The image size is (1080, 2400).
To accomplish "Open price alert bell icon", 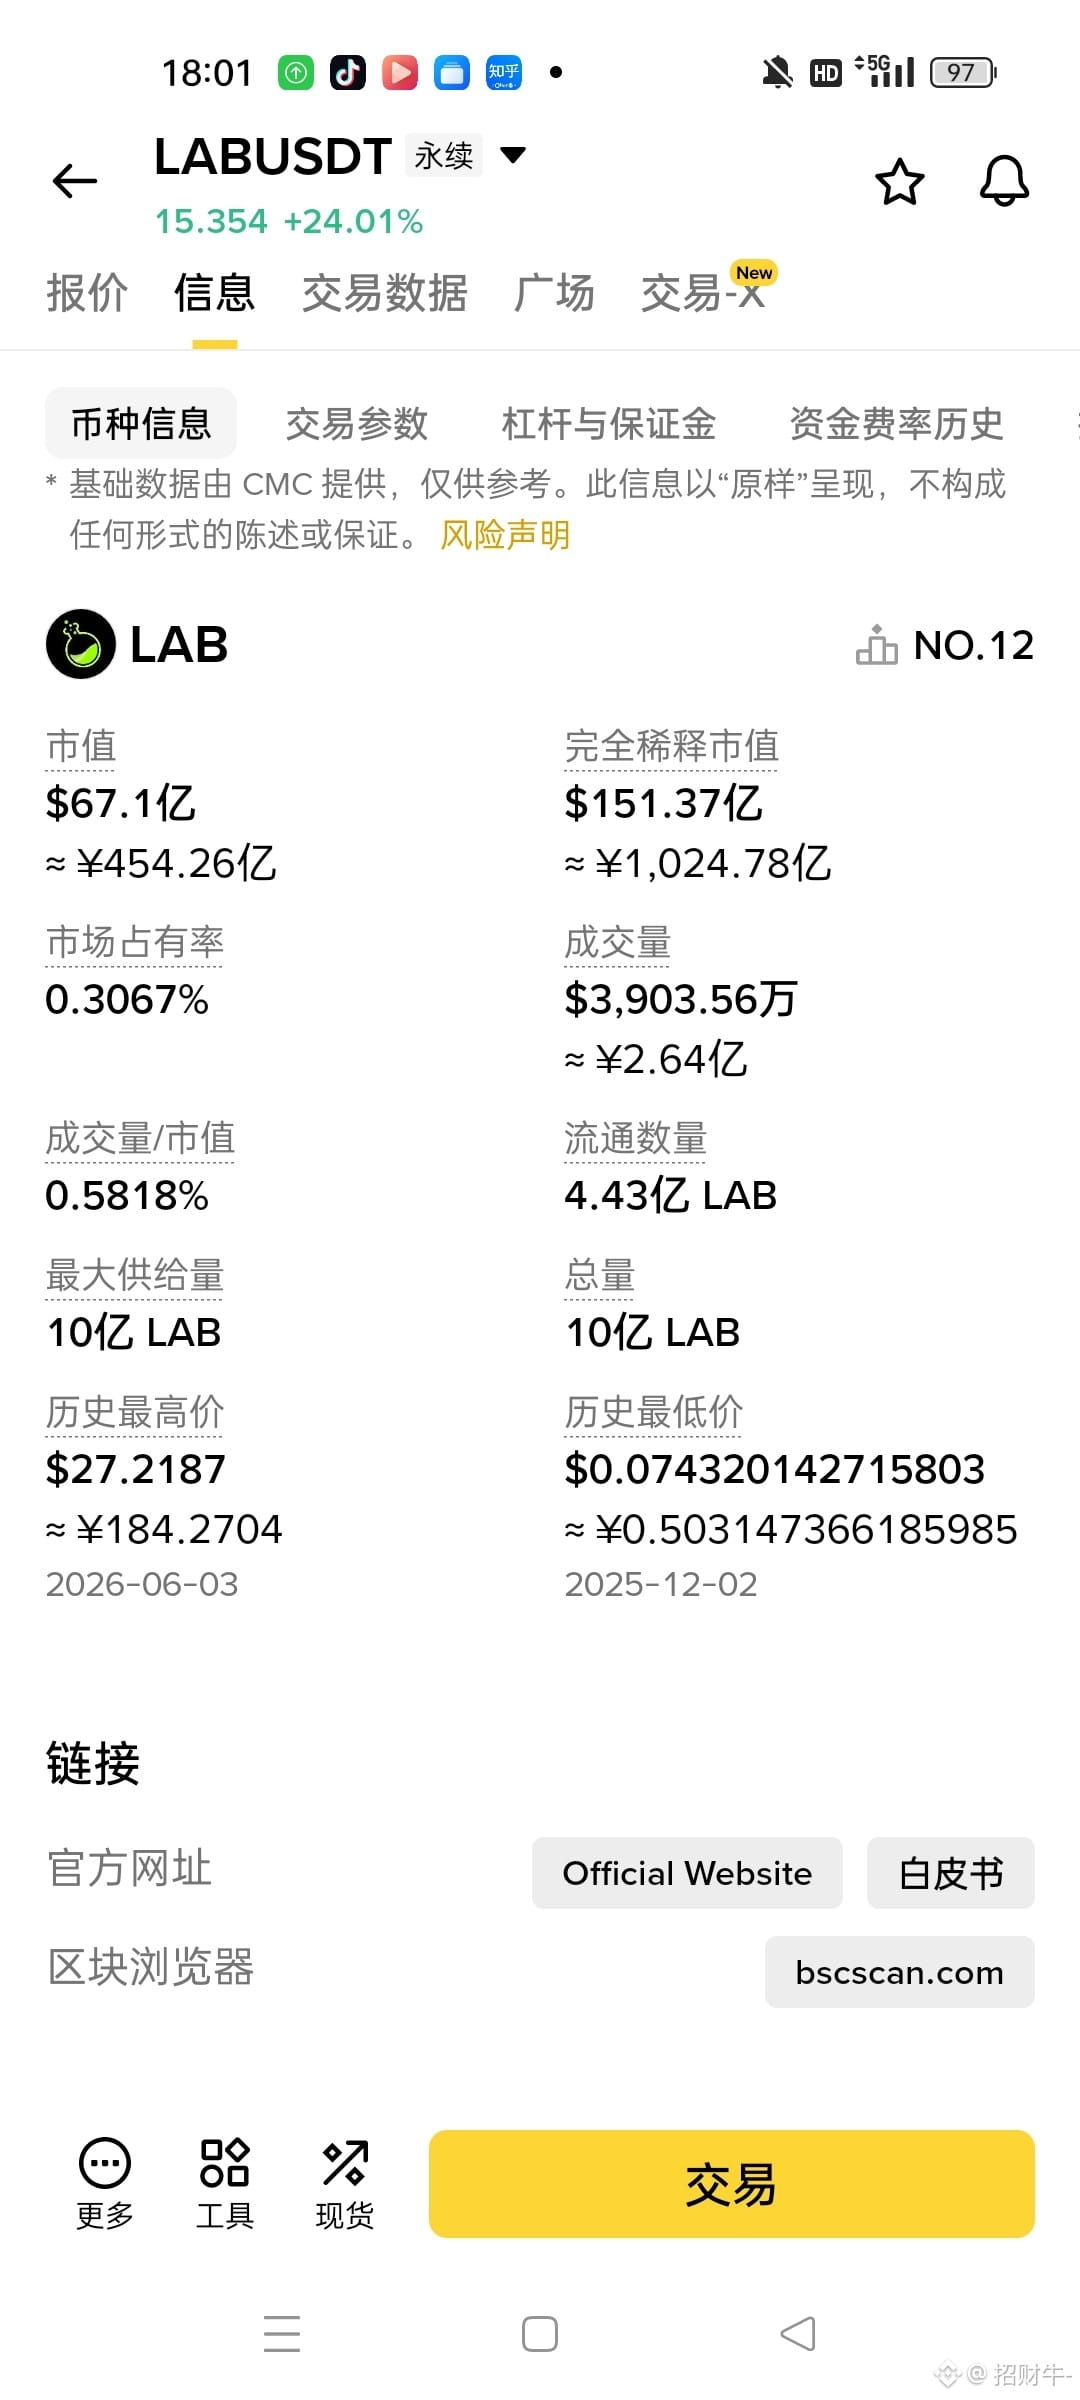I will coord(1004,181).
